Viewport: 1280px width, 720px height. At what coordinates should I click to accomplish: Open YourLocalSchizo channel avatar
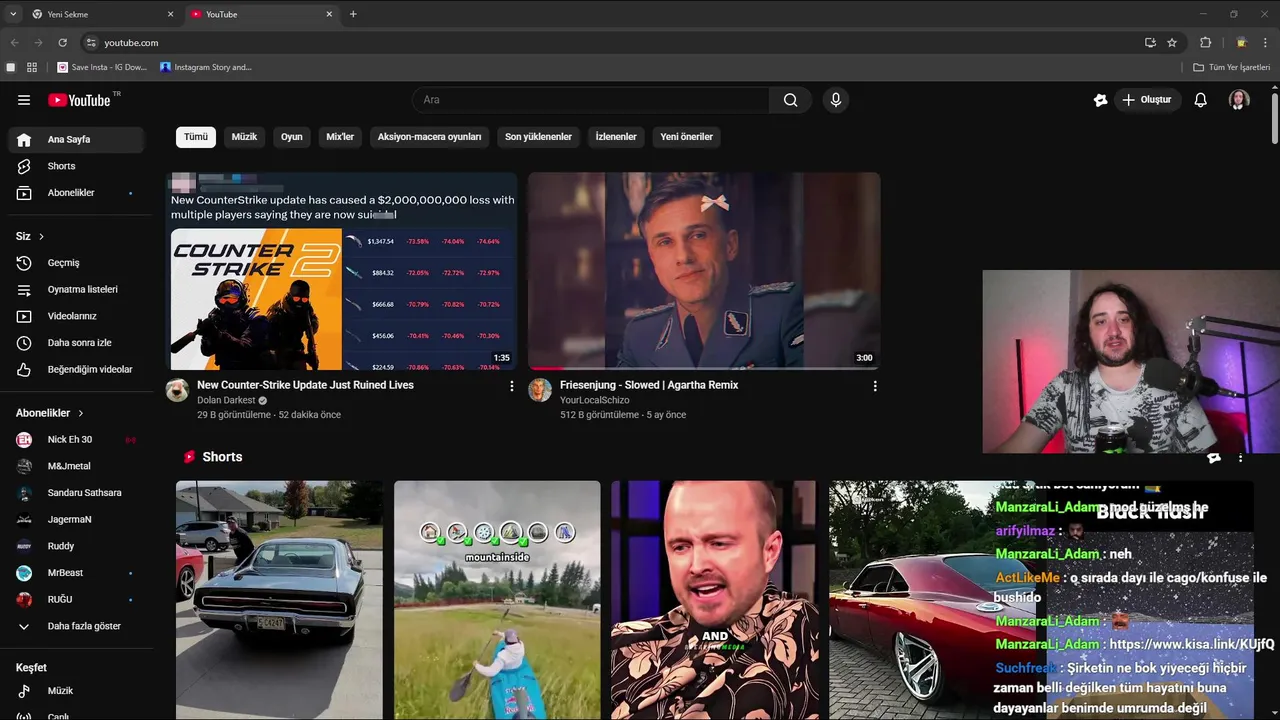click(540, 390)
